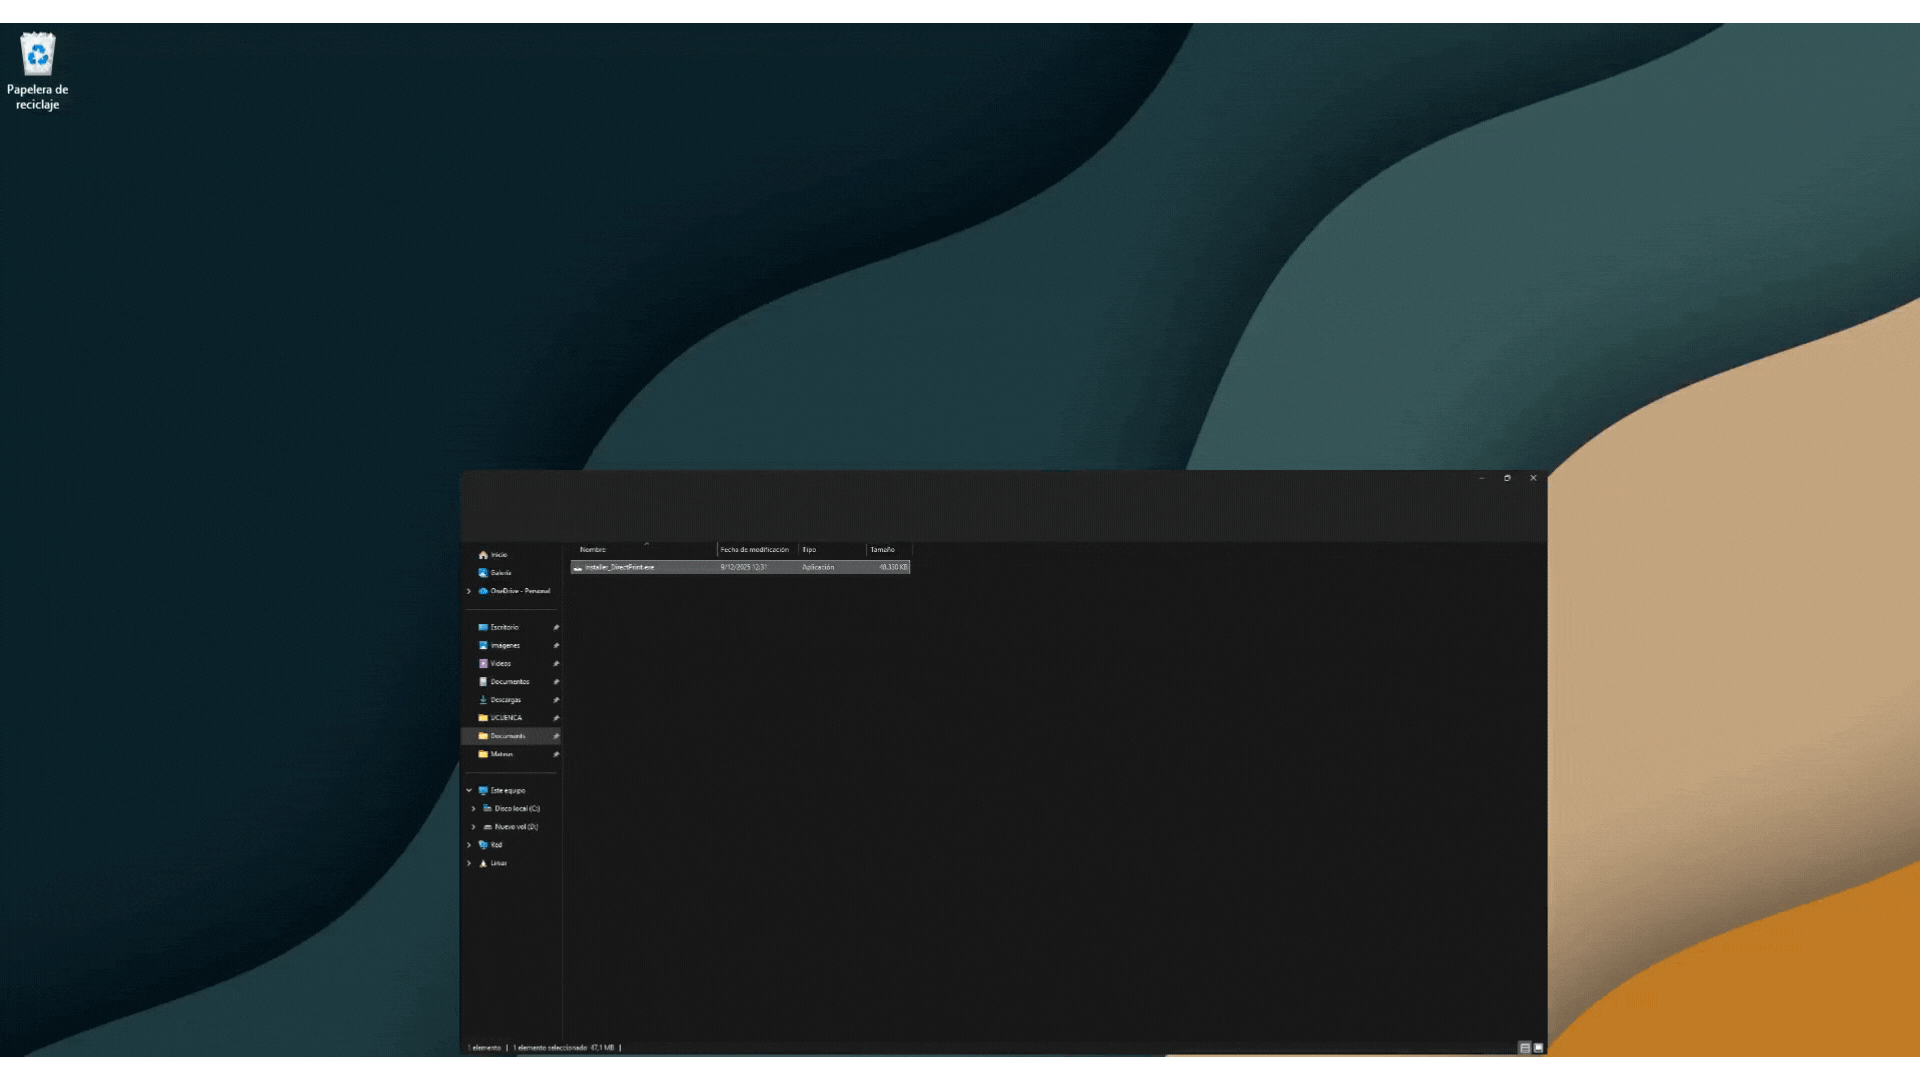Open the Documentos quick access folder

click(509, 682)
